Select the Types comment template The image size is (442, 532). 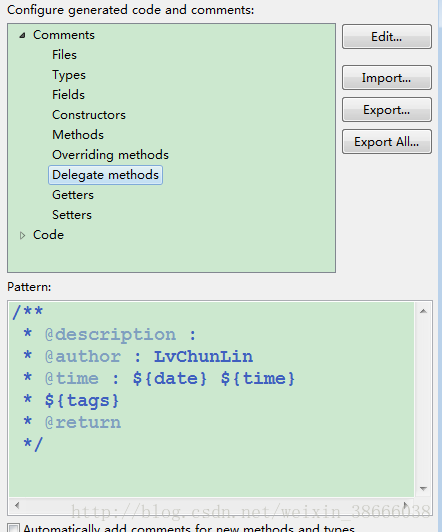tap(69, 75)
